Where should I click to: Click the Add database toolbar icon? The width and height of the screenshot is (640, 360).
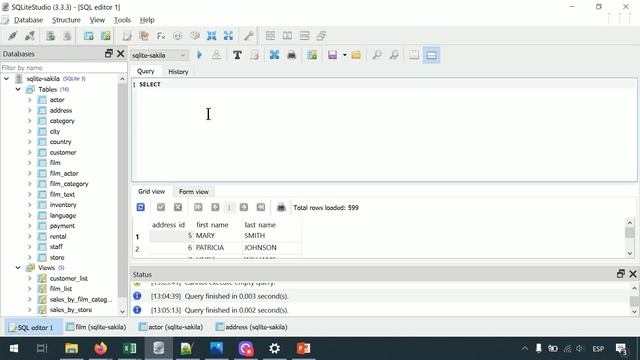coord(51,36)
